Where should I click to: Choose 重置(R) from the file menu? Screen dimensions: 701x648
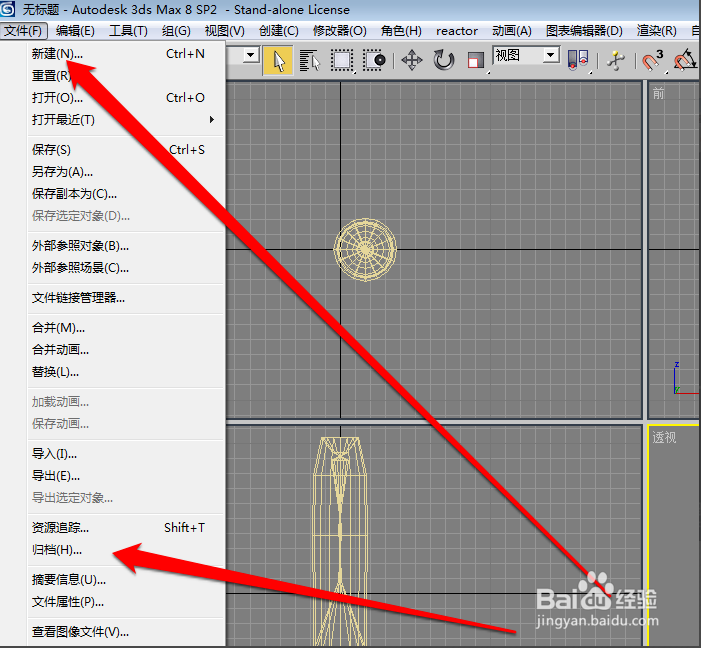[x=126, y=76]
